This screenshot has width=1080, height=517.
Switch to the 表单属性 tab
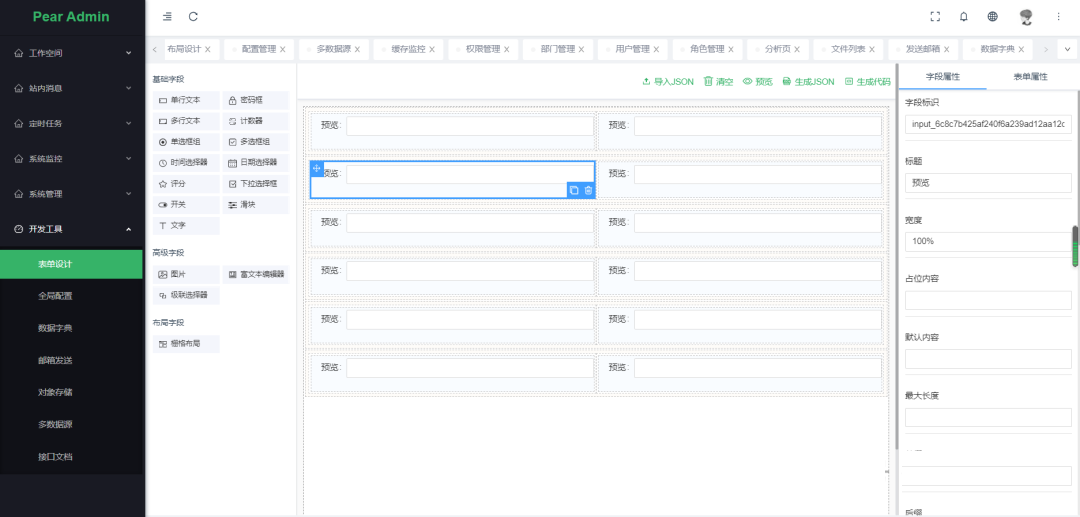(x=1030, y=76)
